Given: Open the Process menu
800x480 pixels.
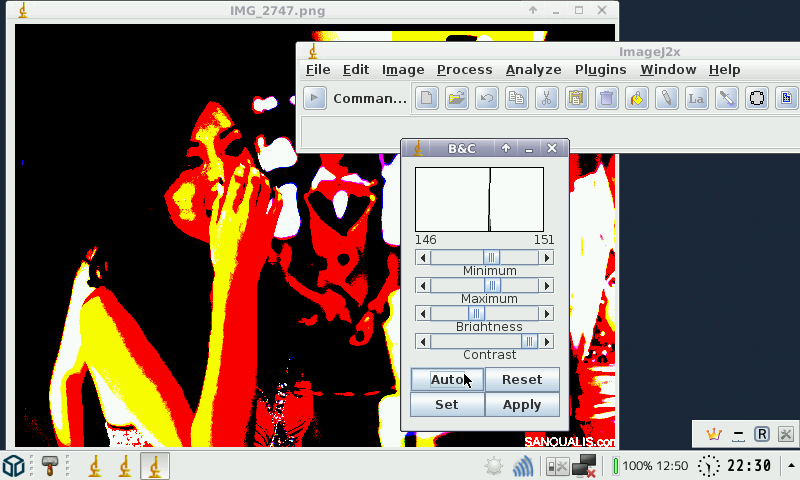Looking at the screenshot, I should tap(464, 69).
